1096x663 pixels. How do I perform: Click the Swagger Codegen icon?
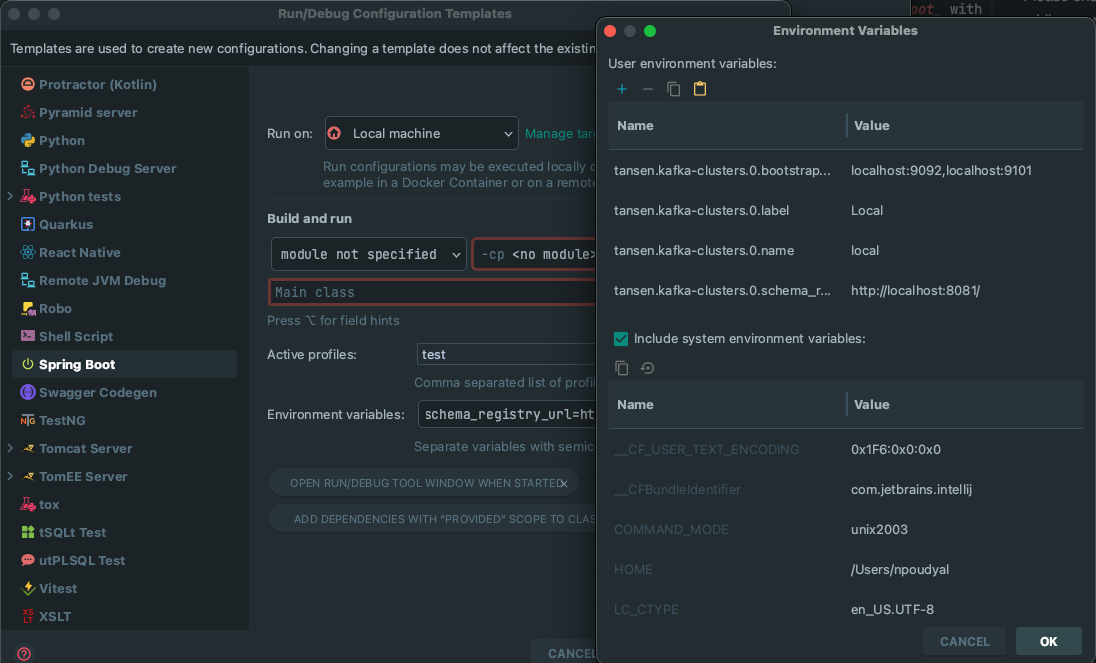[27, 392]
